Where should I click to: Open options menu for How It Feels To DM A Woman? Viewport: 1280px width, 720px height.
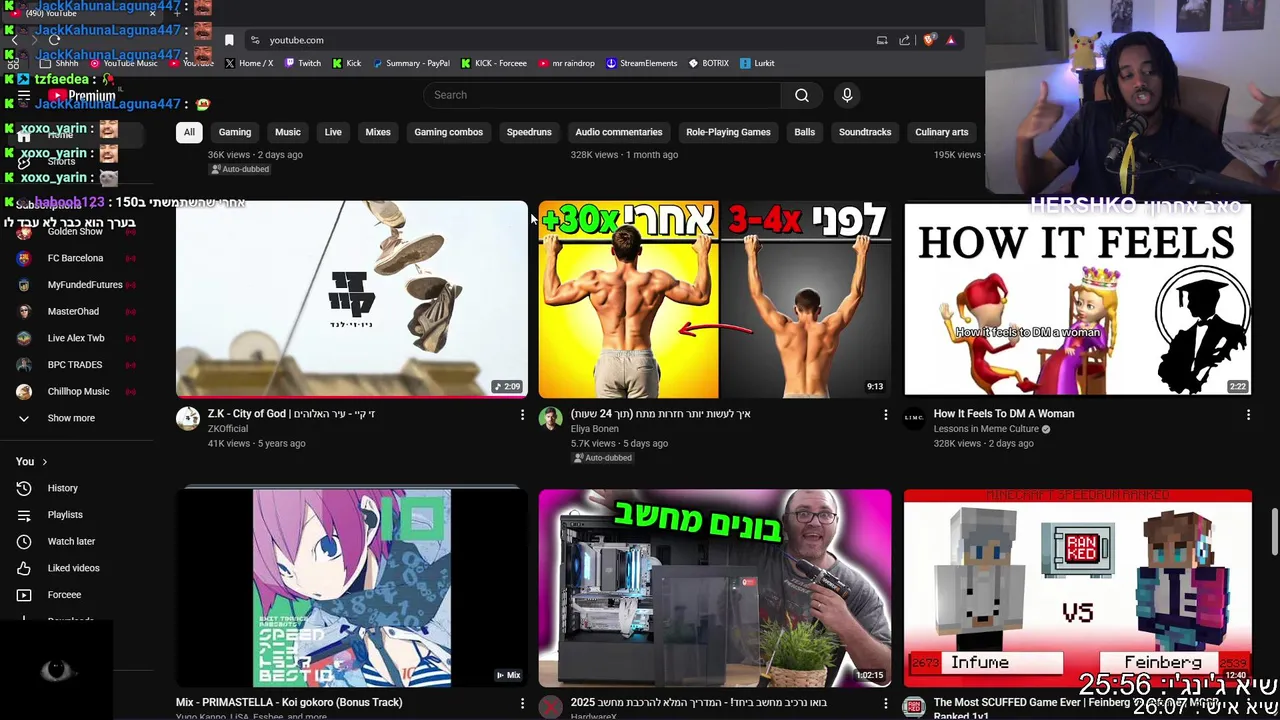pos(1248,414)
